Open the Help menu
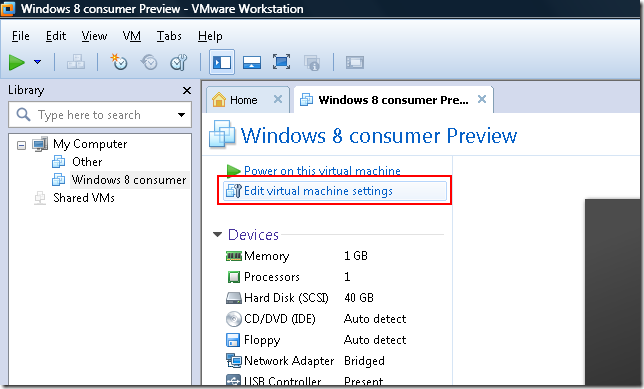This screenshot has height=389, width=644. click(210, 36)
